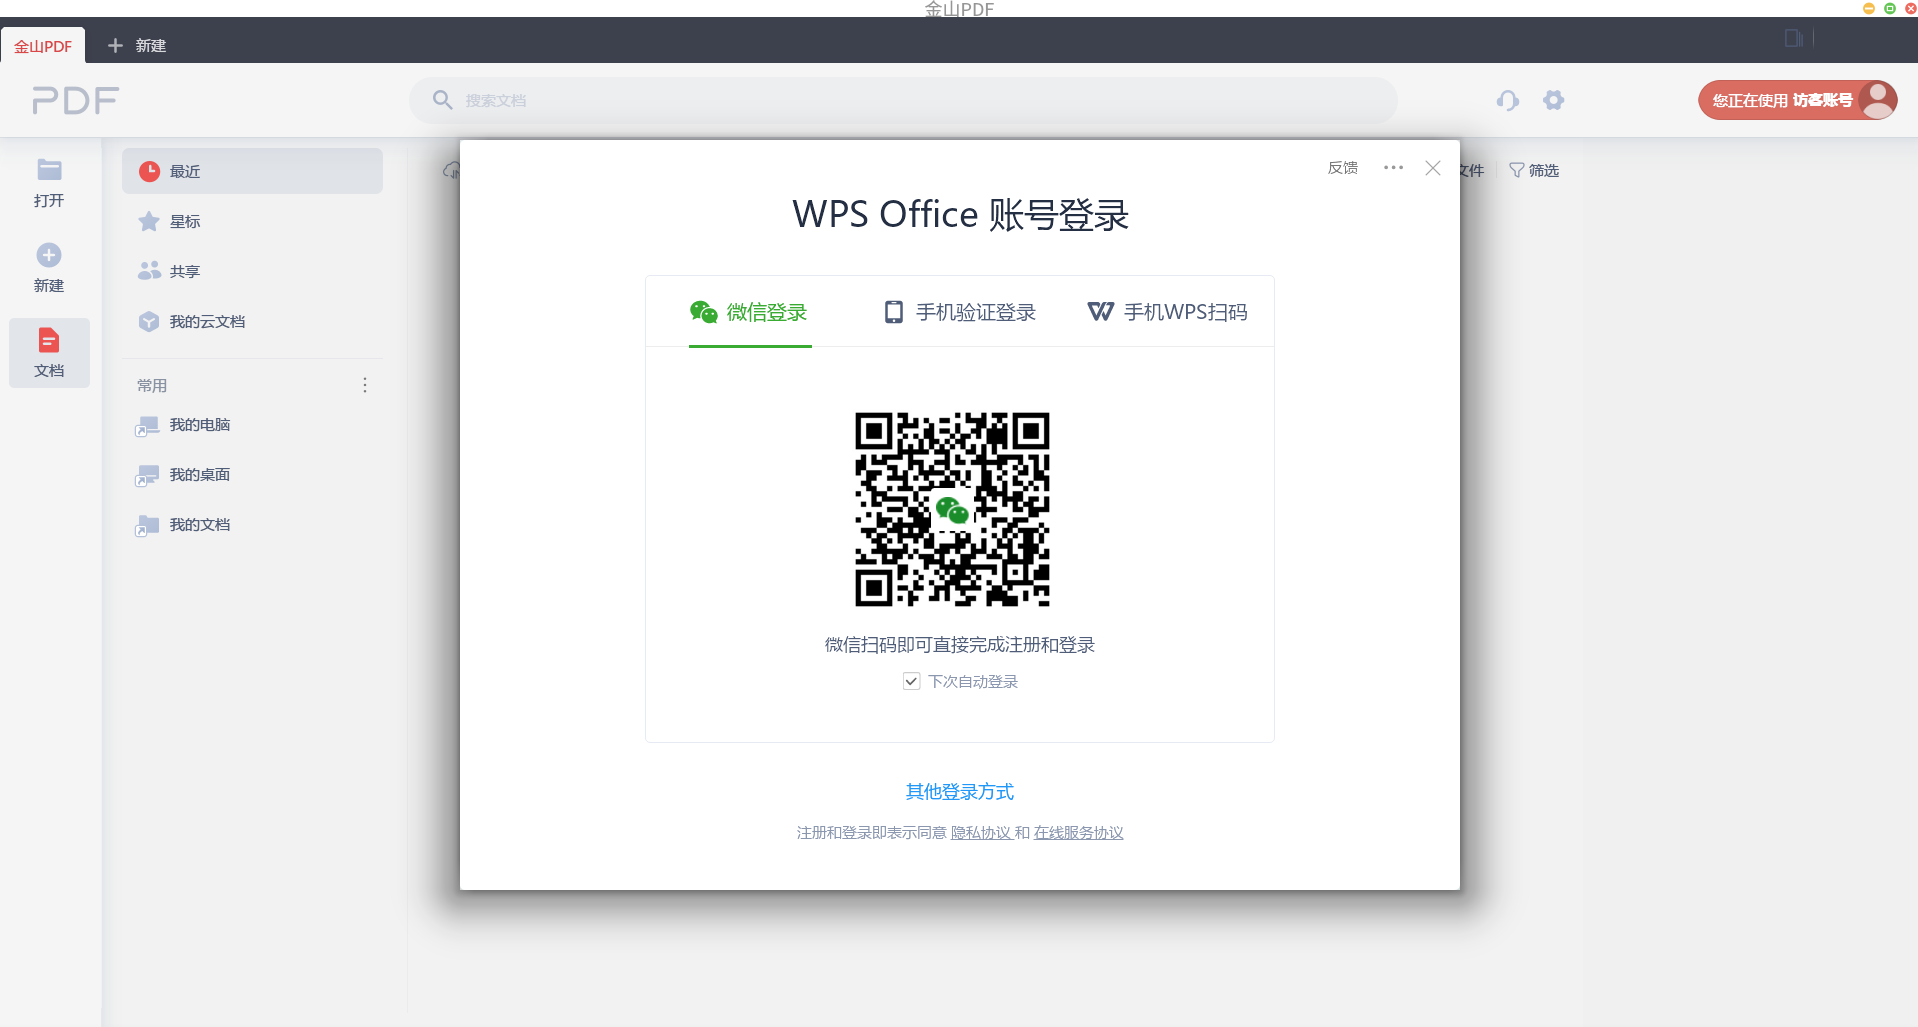Click the 其他登录方式 link
The height and width of the screenshot is (1027, 1918).
coord(959,791)
